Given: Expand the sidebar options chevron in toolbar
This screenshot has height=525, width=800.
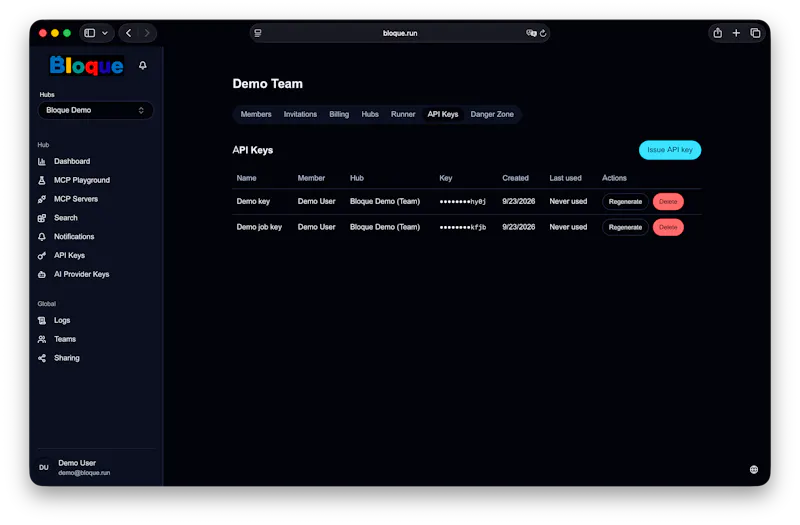Looking at the screenshot, I should pos(105,33).
